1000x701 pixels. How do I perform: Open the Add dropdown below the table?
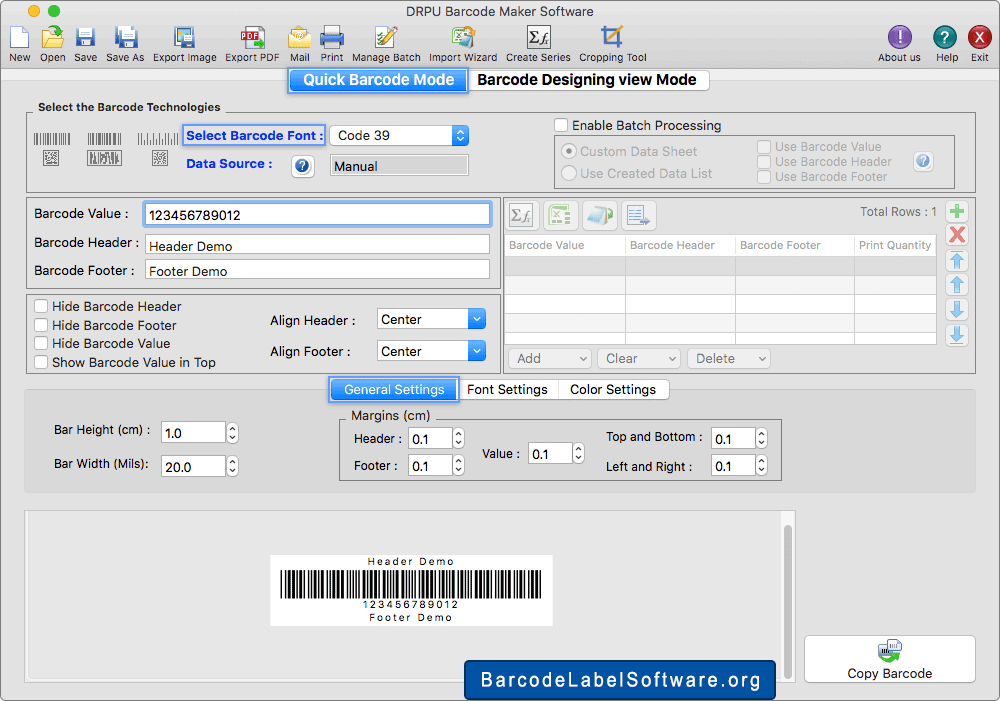pos(550,358)
